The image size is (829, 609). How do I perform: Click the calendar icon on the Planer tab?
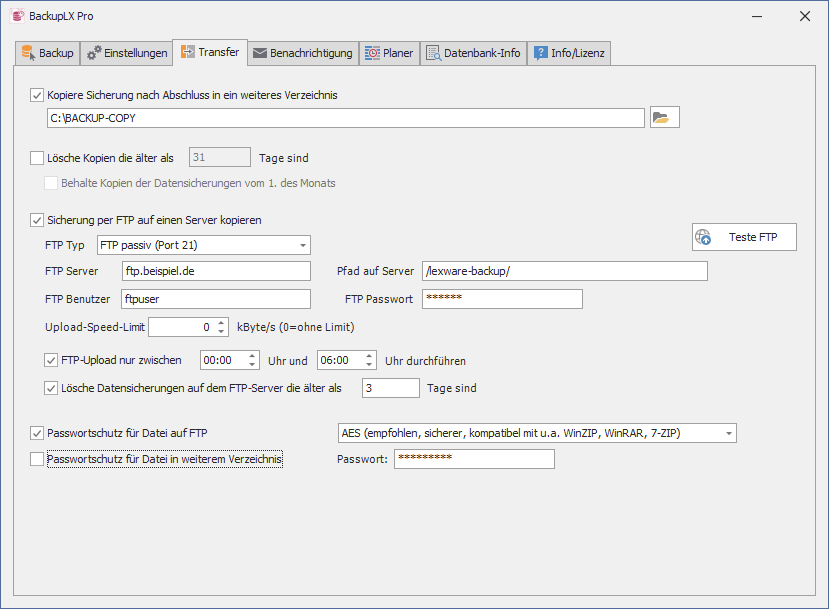coord(371,53)
